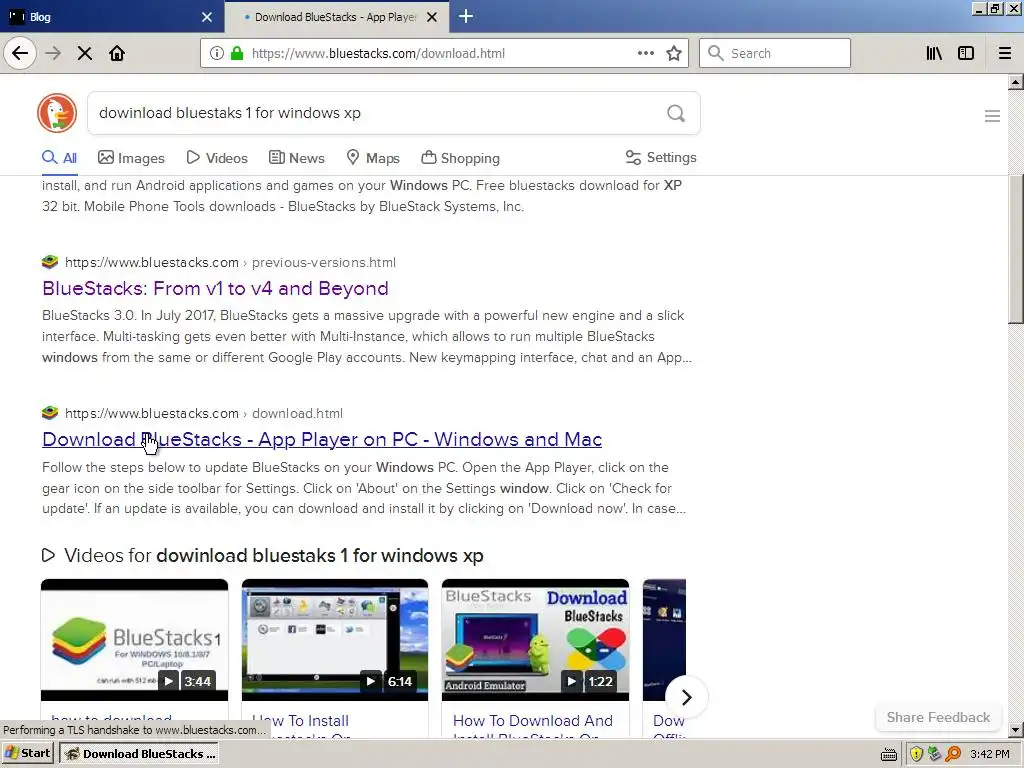The width and height of the screenshot is (1024, 768).
Task: Click the green padlock security icon
Action: 237,53
